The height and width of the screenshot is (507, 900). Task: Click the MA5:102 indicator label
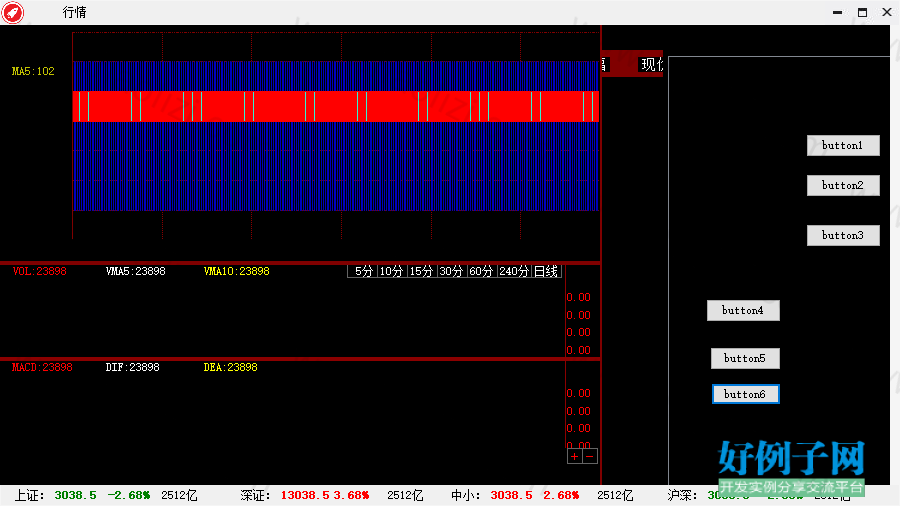pyautogui.click(x=33, y=71)
